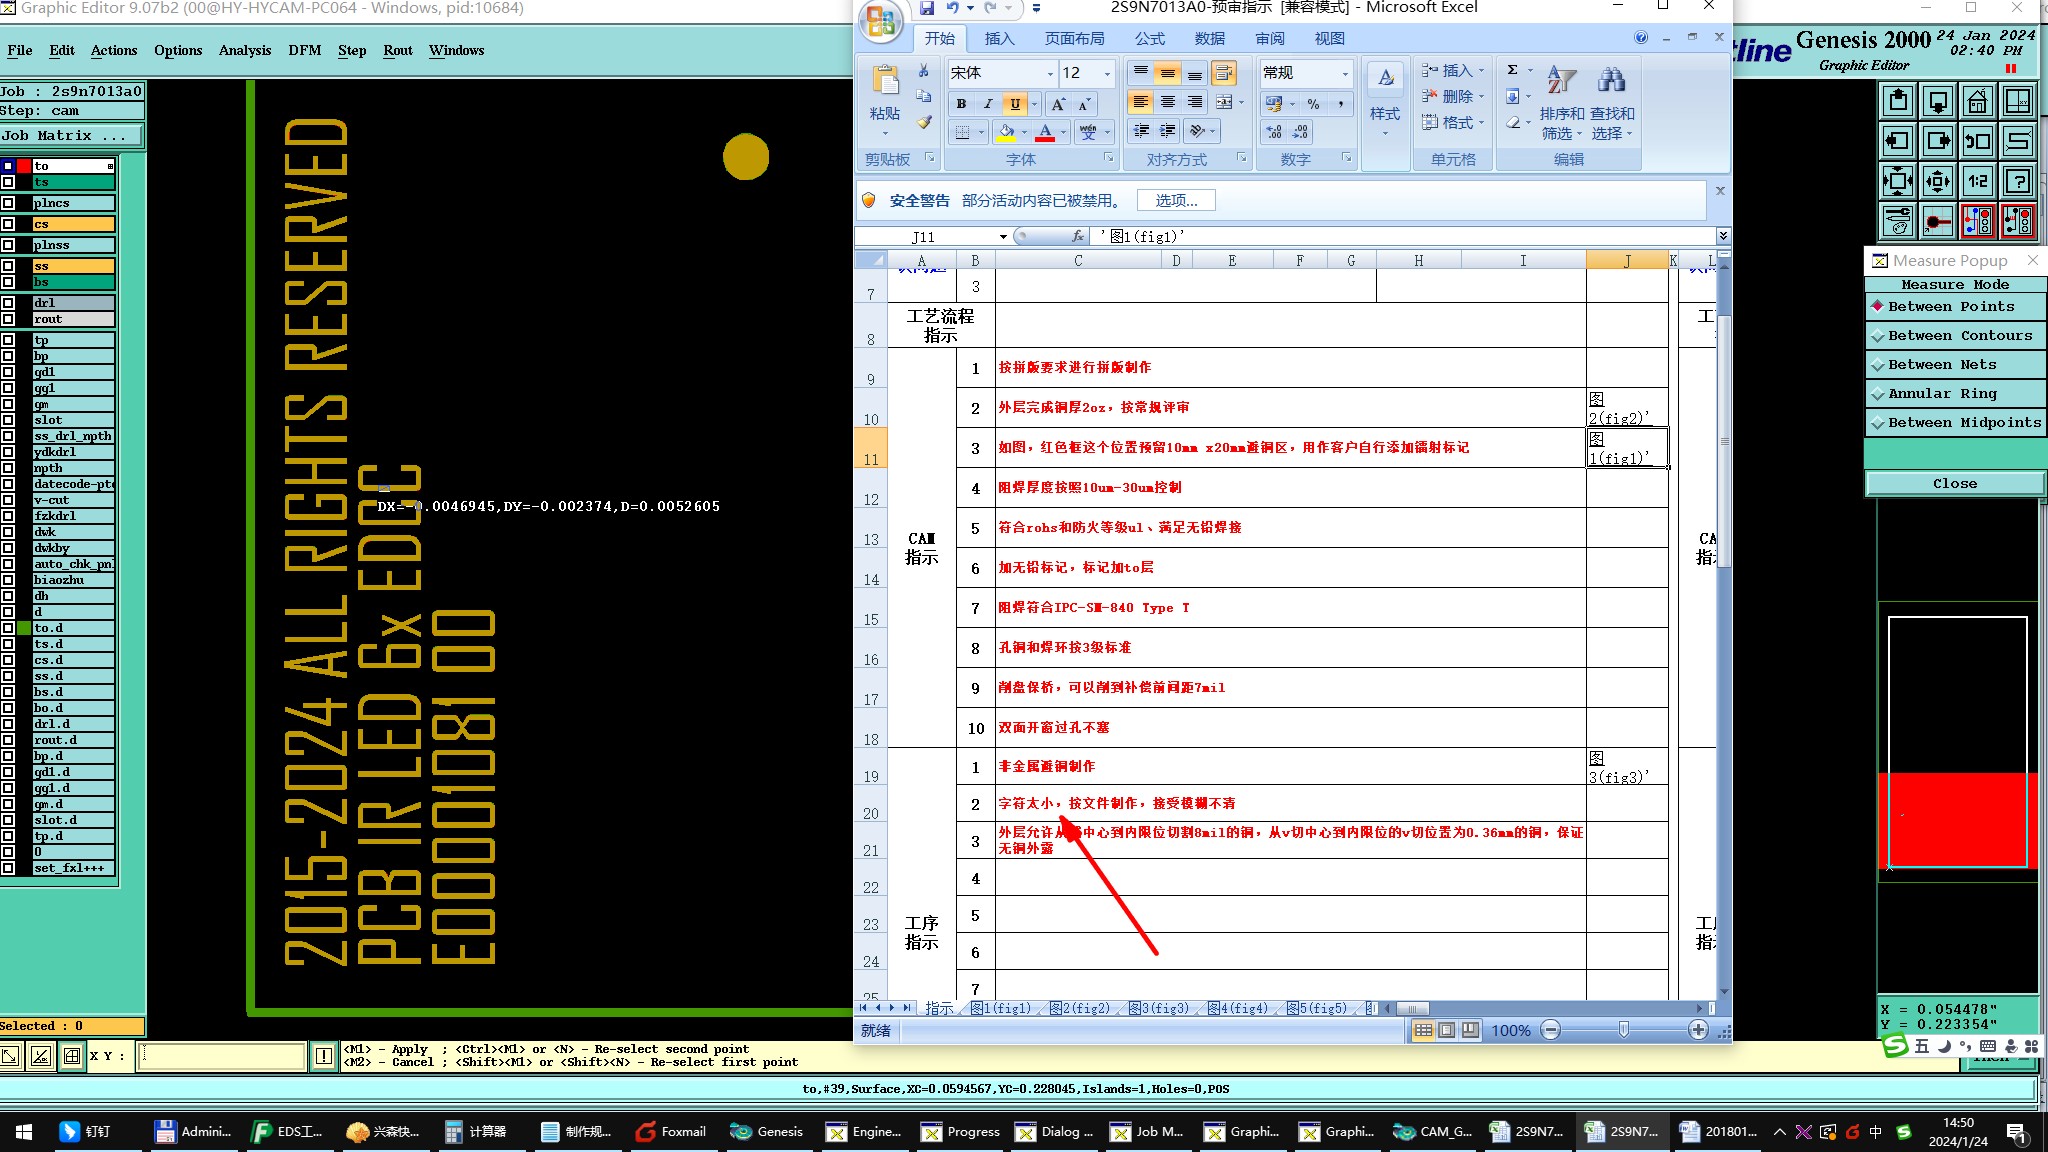2048x1152 pixels.
Task: Click the center text alignment icon
Action: (1167, 103)
